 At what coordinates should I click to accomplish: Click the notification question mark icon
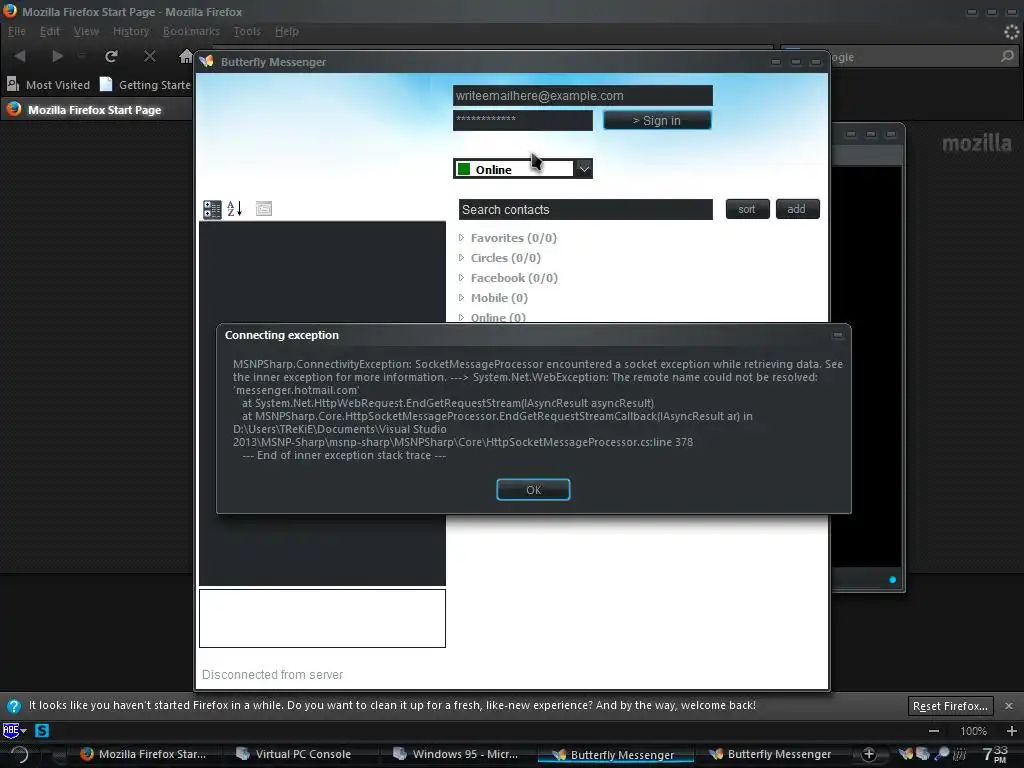tap(14, 706)
